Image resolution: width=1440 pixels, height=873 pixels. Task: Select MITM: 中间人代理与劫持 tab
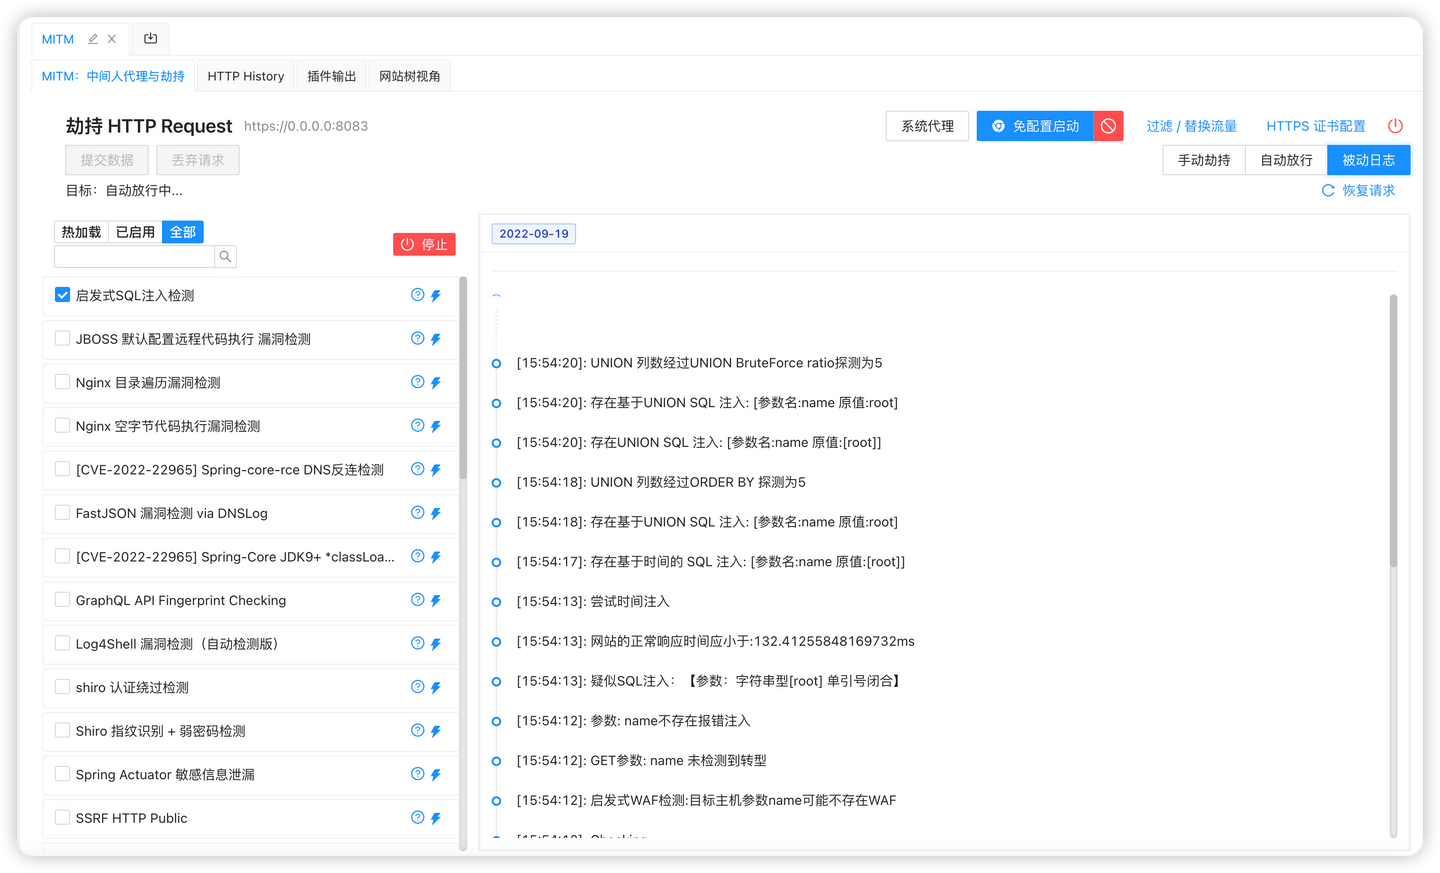click(113, 76)
